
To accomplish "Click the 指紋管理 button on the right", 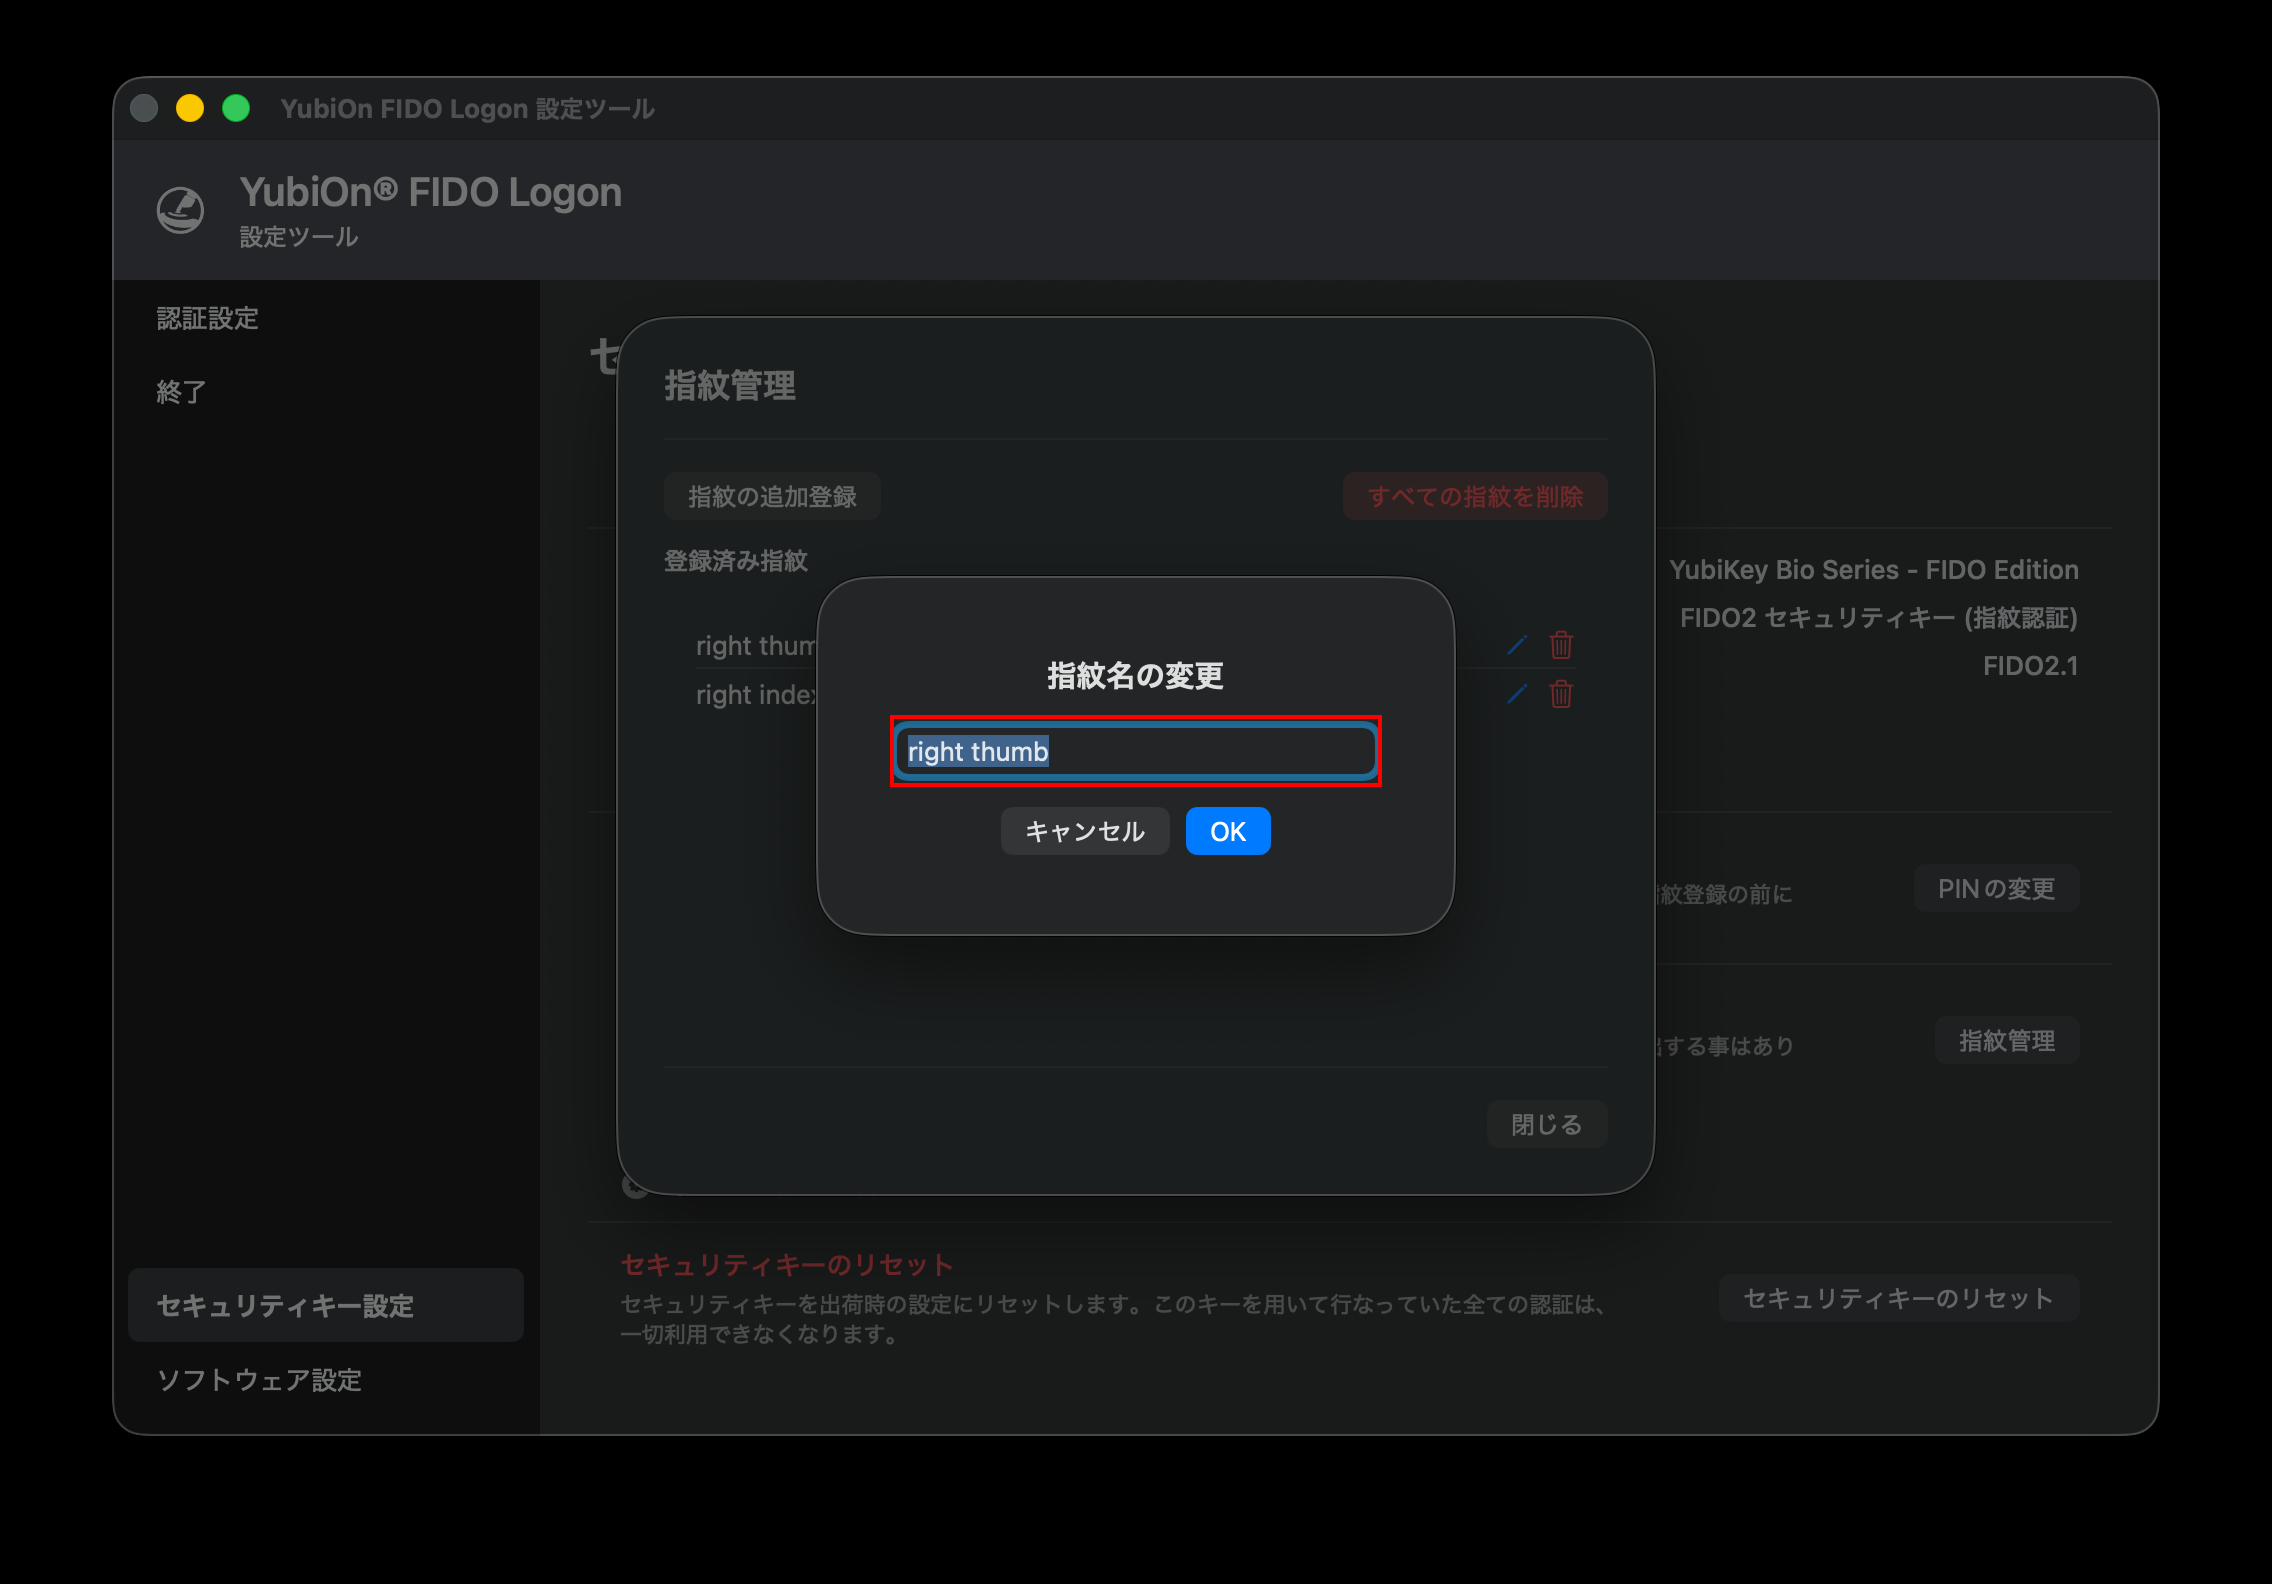I will 2007,1040.
